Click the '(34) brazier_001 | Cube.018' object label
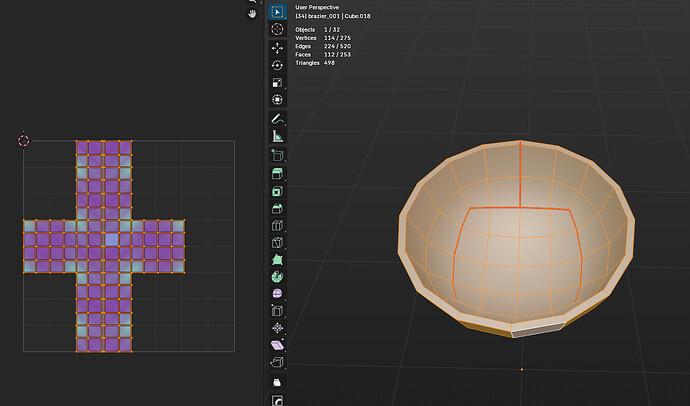This screenshot has width=690, height=406. pos(333,16)
